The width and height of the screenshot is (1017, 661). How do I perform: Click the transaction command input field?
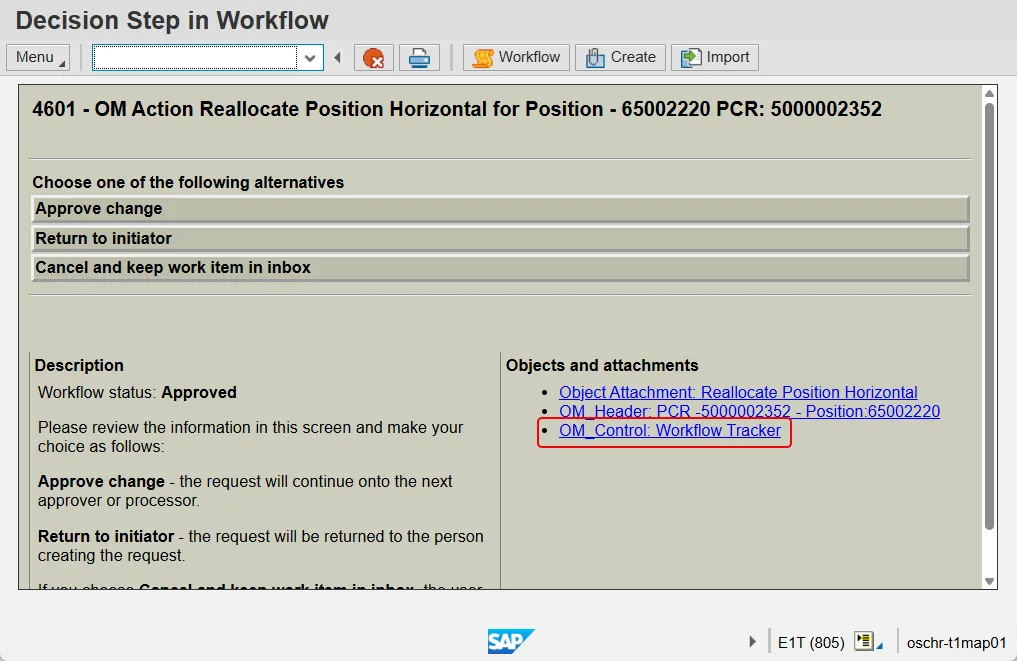[195, 58]
